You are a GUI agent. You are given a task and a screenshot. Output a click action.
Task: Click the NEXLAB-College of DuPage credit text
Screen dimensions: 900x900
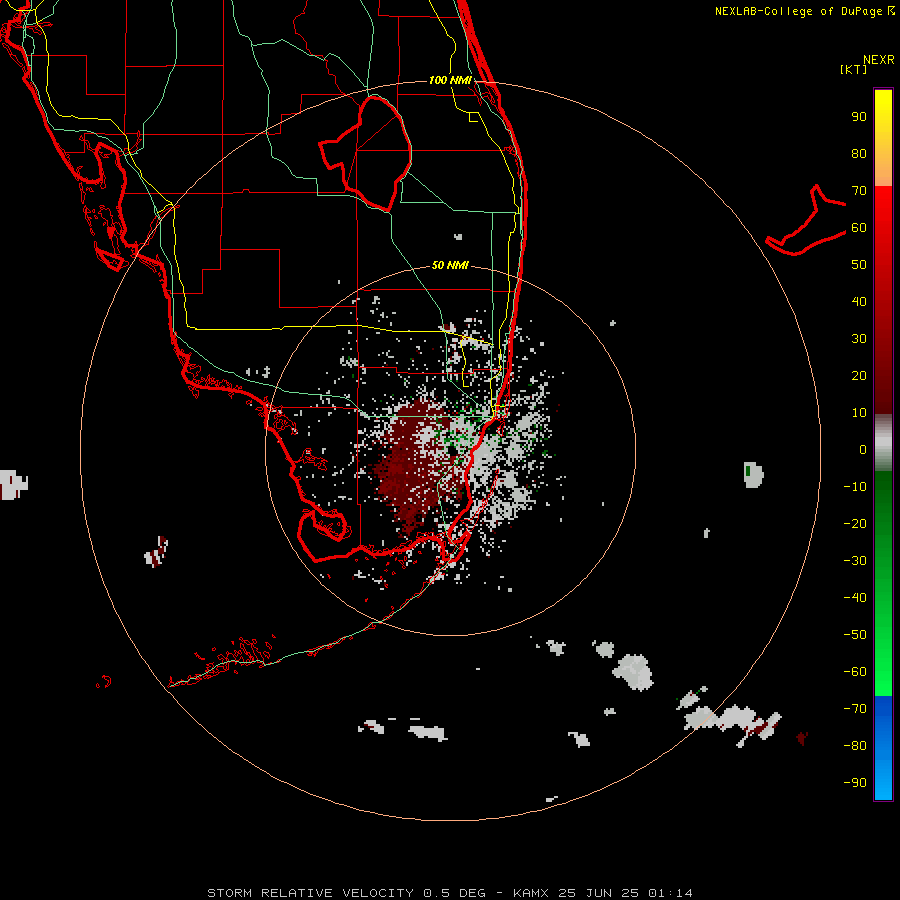point(804,11)
